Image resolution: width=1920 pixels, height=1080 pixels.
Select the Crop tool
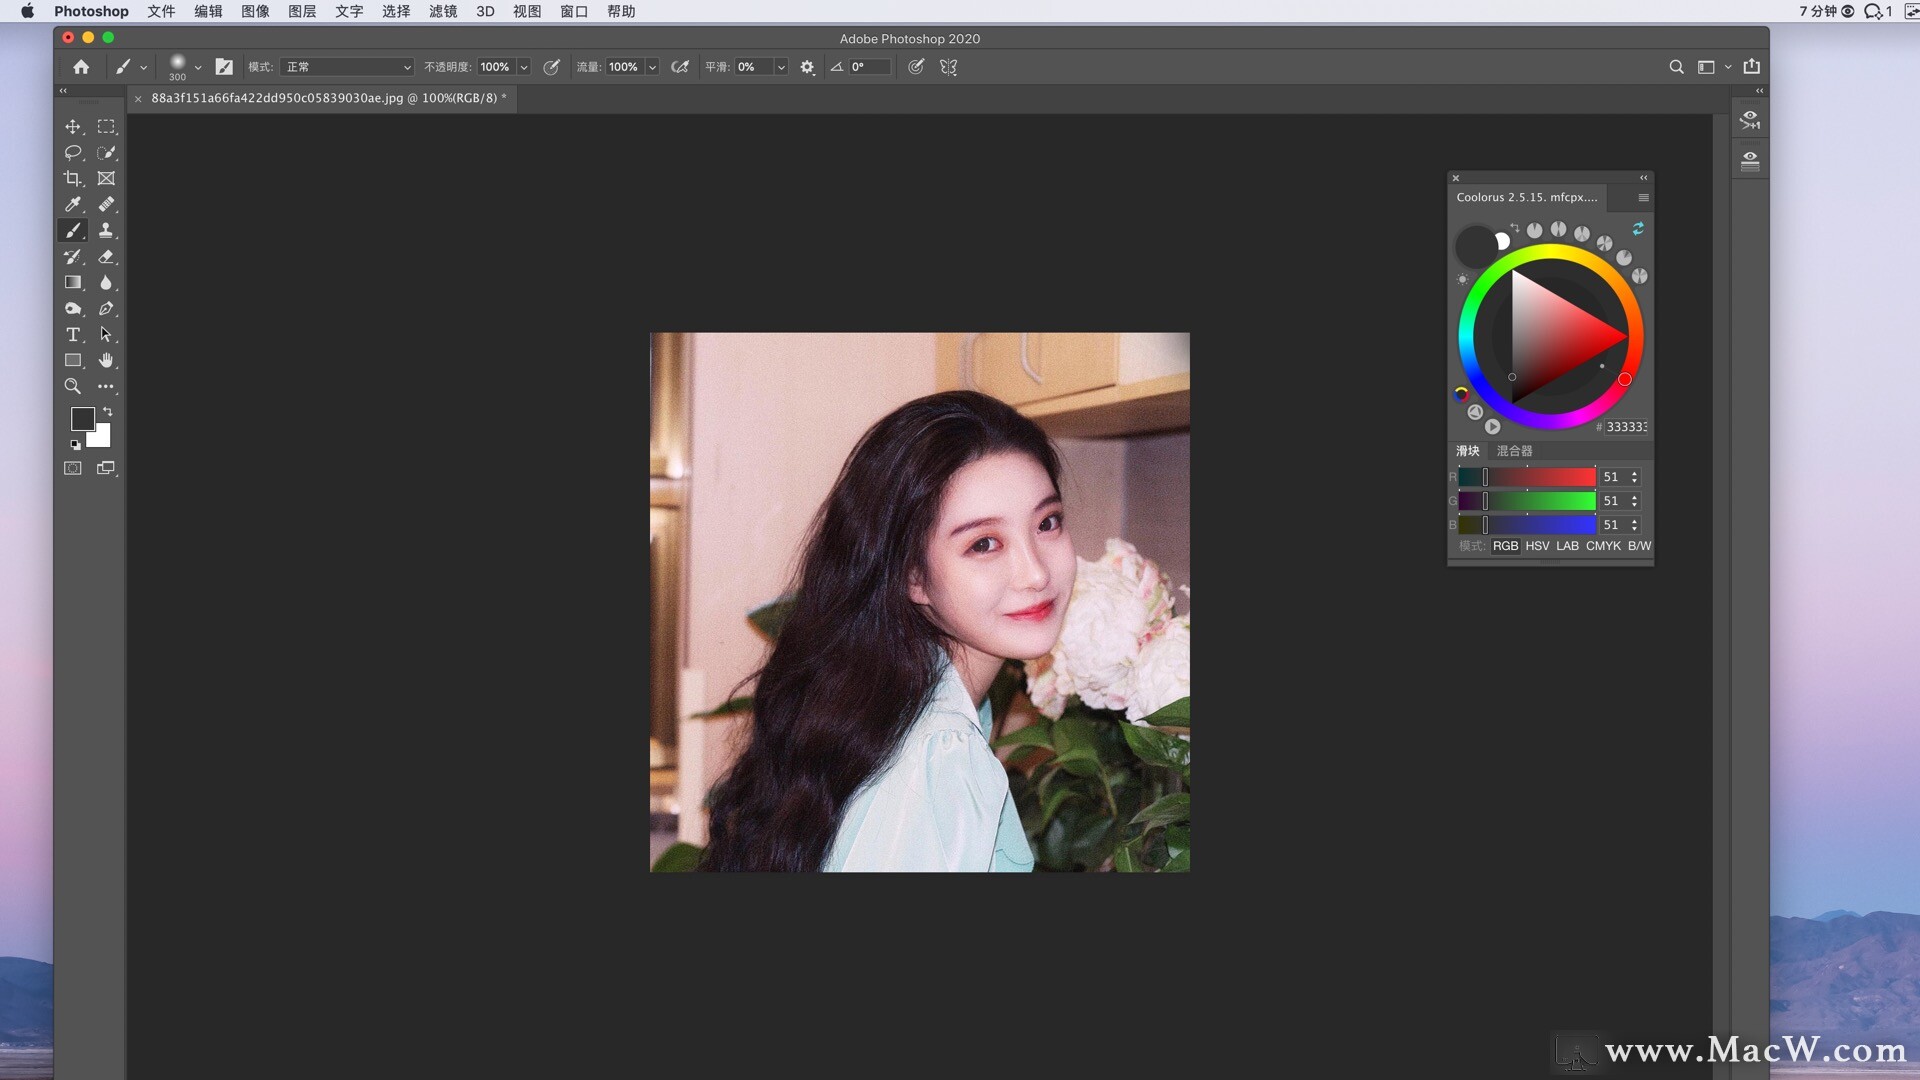pos(73,179)
